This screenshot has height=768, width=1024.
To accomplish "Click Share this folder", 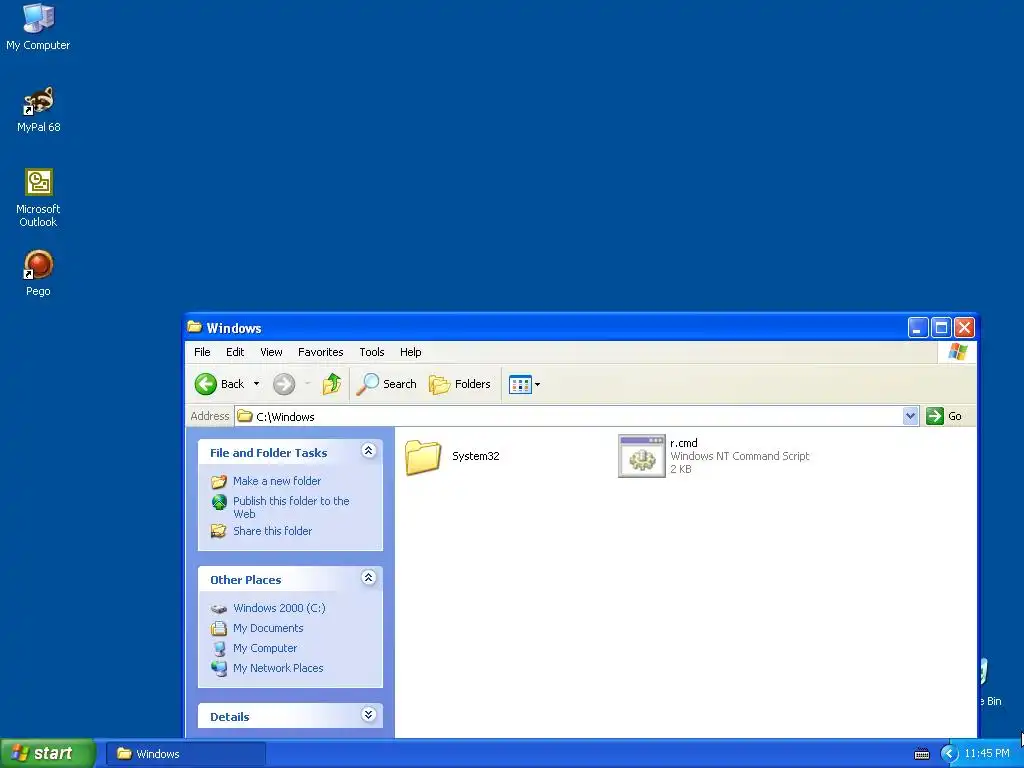I will (272, 531).
